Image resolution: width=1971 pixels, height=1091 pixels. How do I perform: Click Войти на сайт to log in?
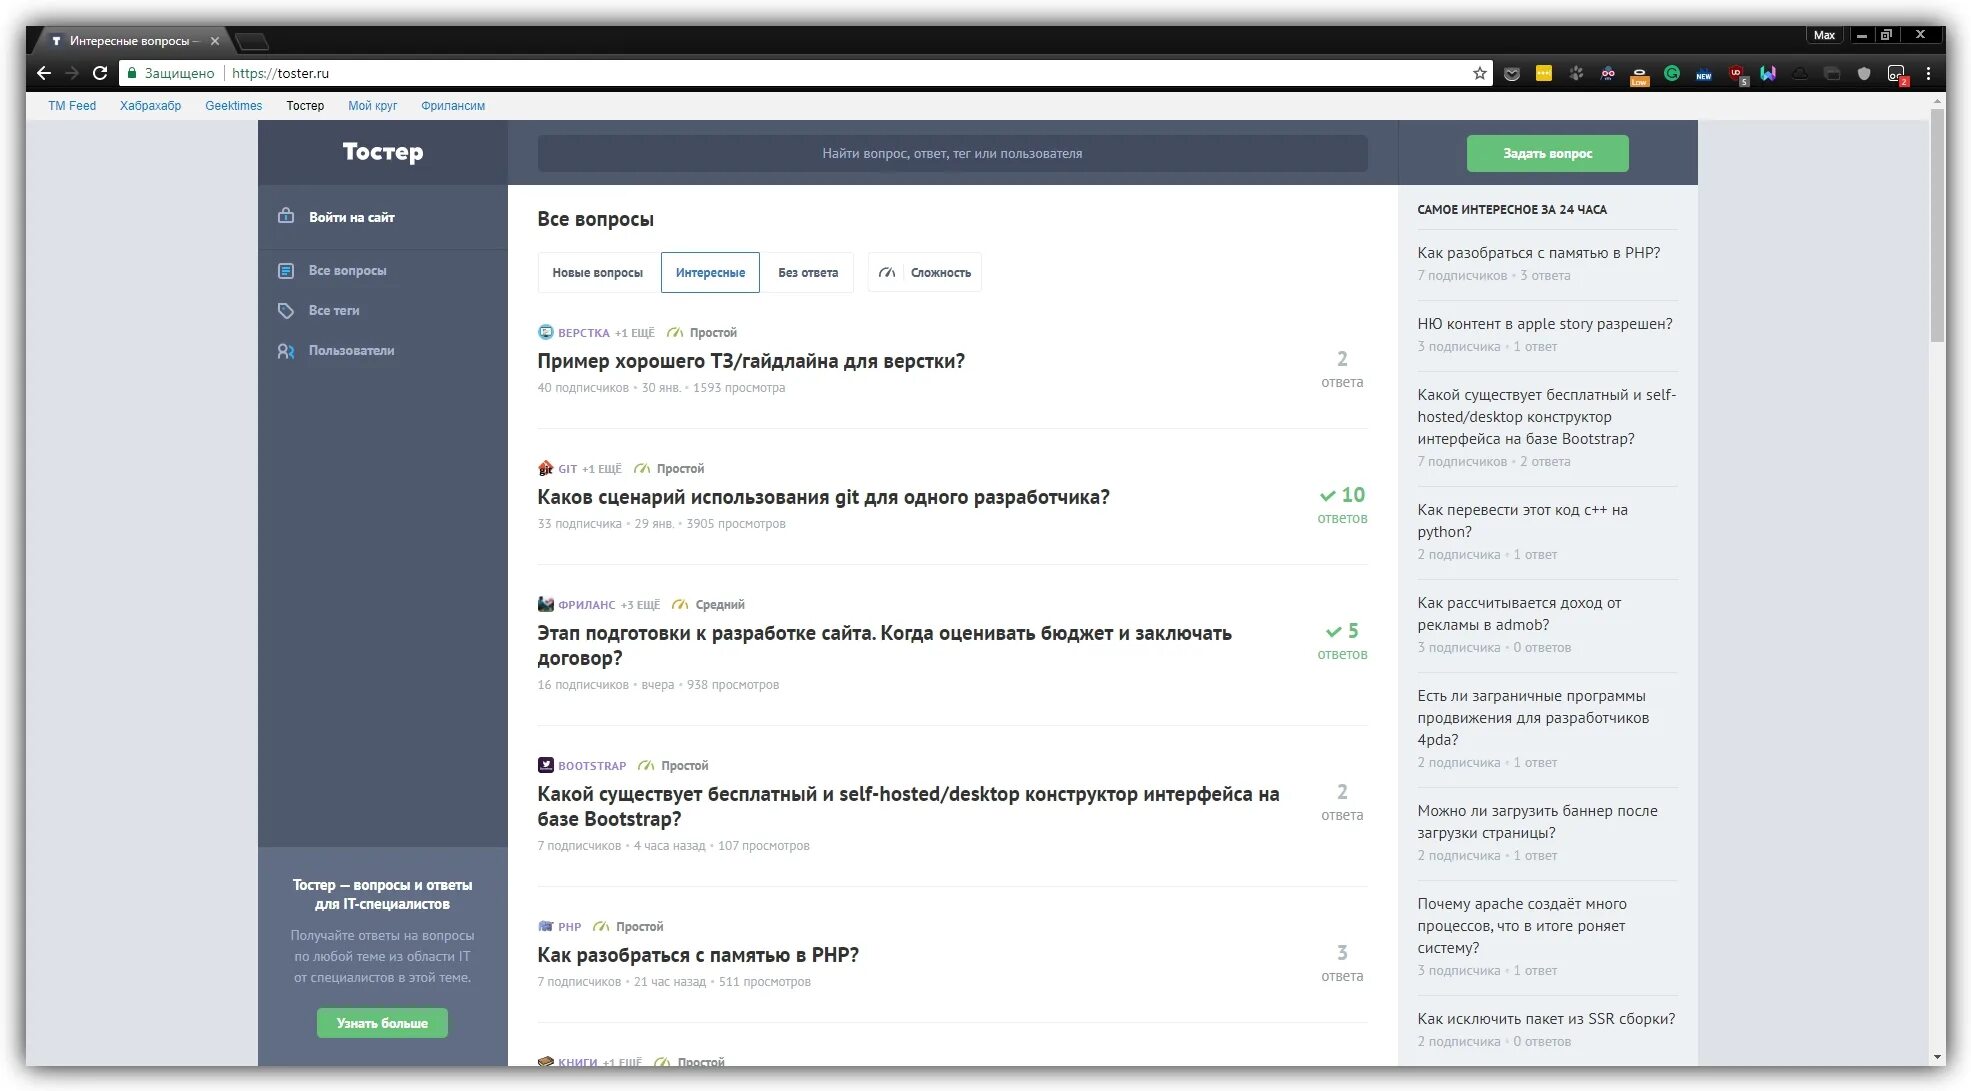pyautogui.click(x=351, y=217)
